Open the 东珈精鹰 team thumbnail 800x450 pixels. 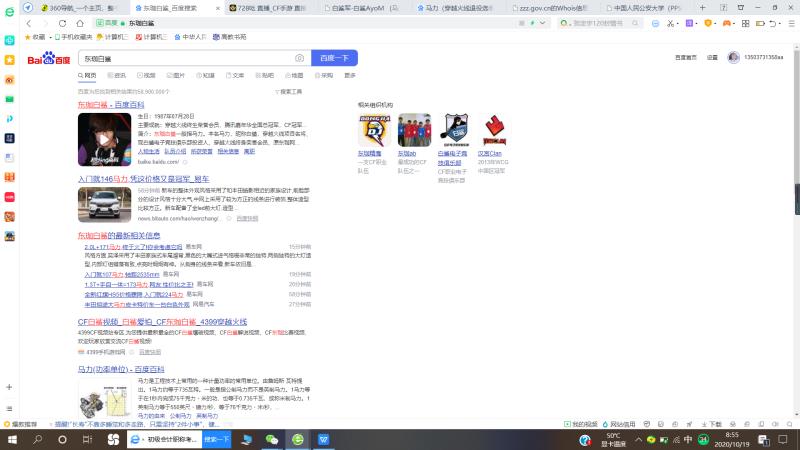click(374, 130)
